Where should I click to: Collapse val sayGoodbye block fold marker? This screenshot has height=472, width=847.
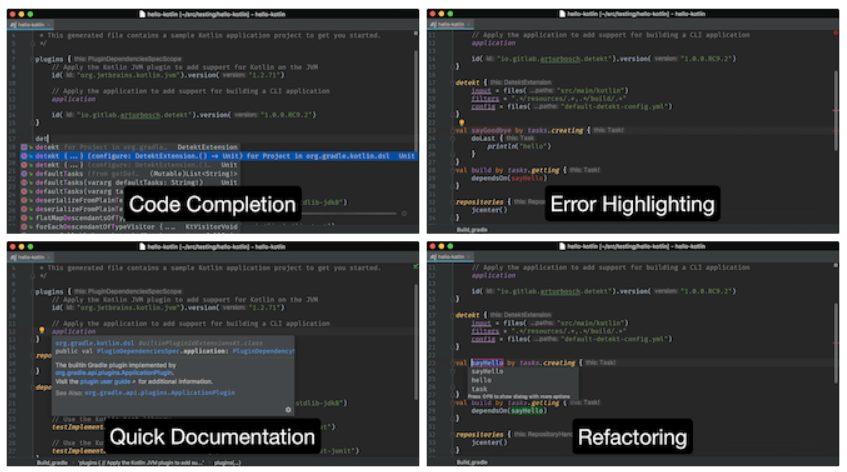[453, 131]
